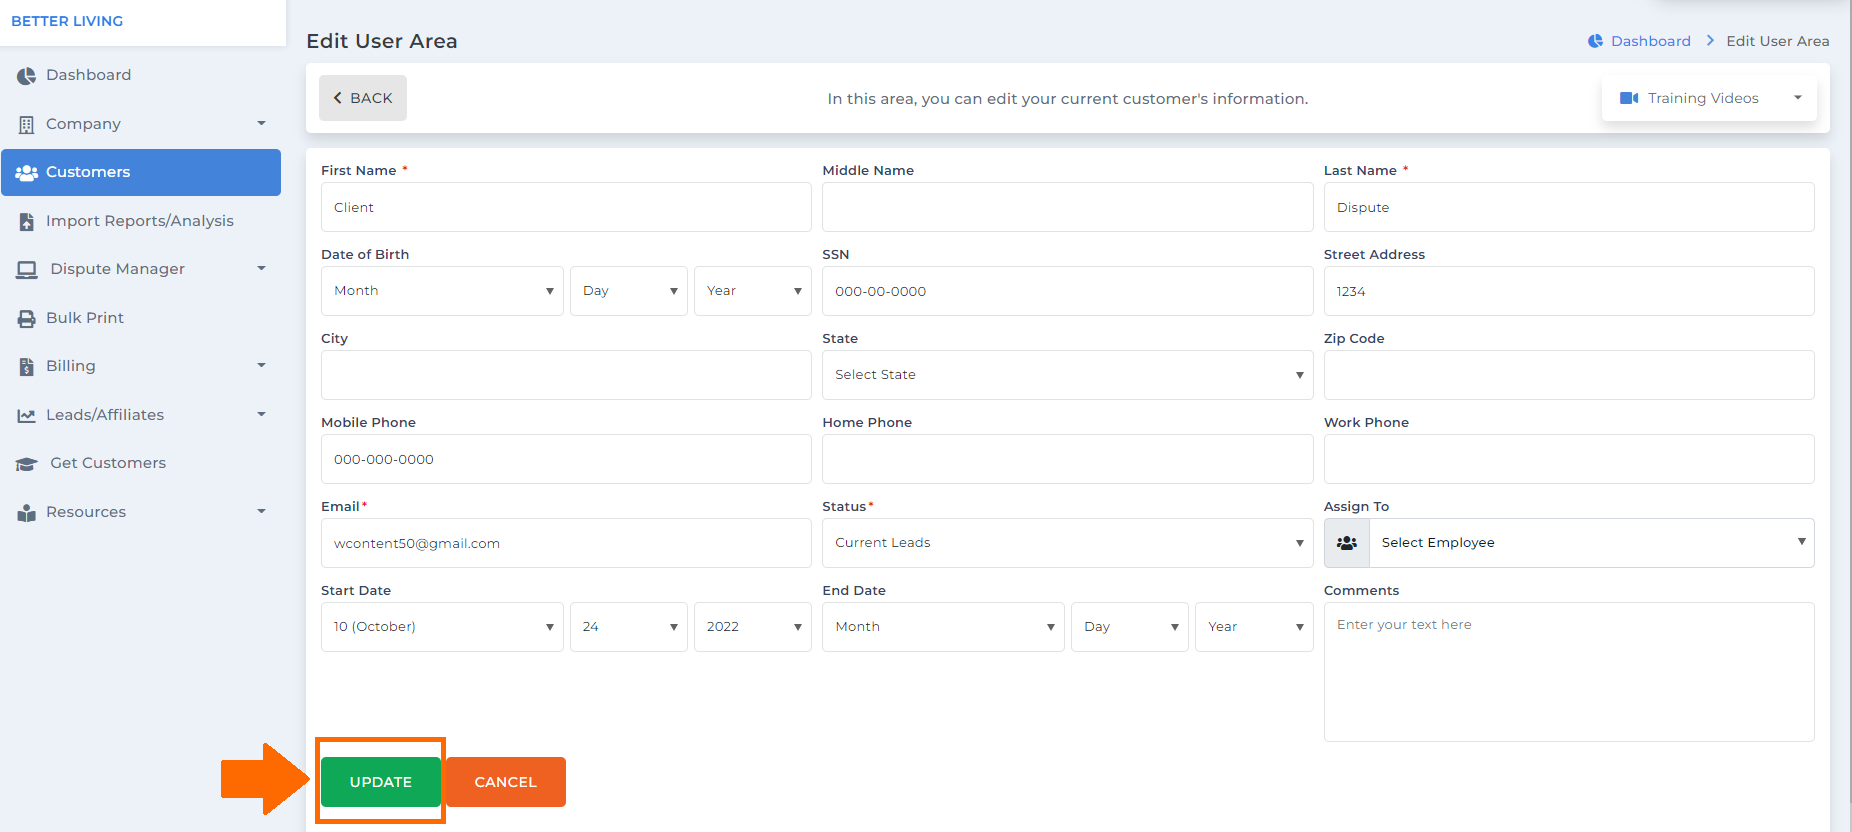Click the Zip Code input field
Image resolution: width=1852 pixels, height=832 pixels.
(1569, 375)
